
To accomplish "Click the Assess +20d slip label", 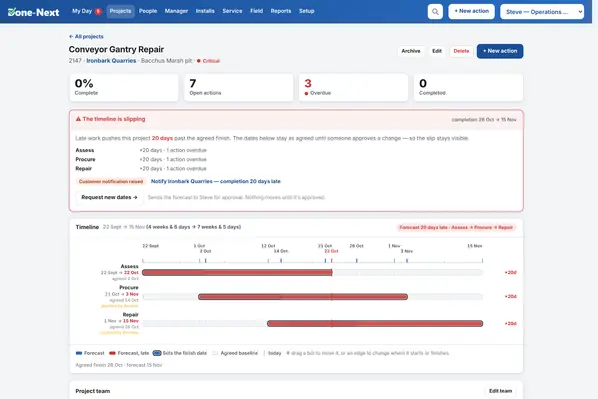I will pos(510,272).
